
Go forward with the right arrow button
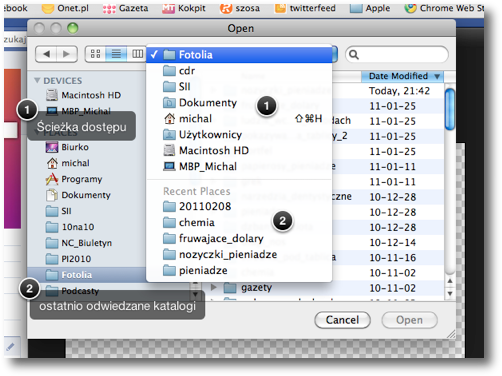pos(67,54)
